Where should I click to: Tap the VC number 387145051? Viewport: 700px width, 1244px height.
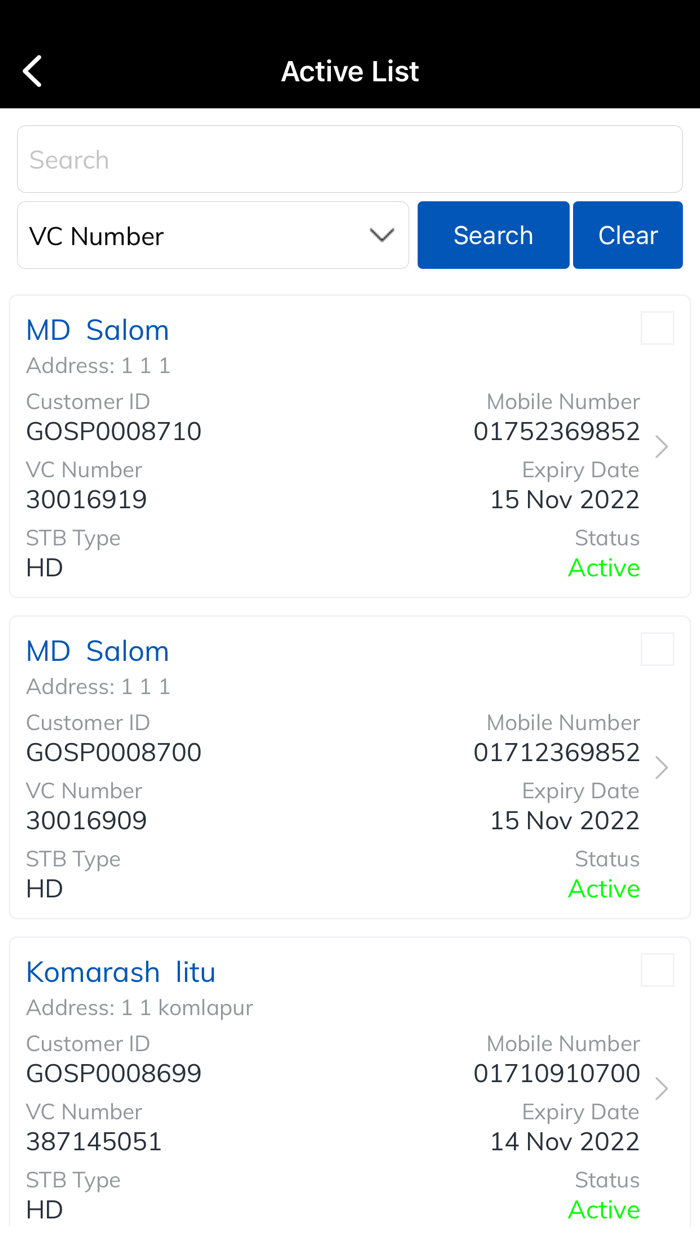[94, 1141]
